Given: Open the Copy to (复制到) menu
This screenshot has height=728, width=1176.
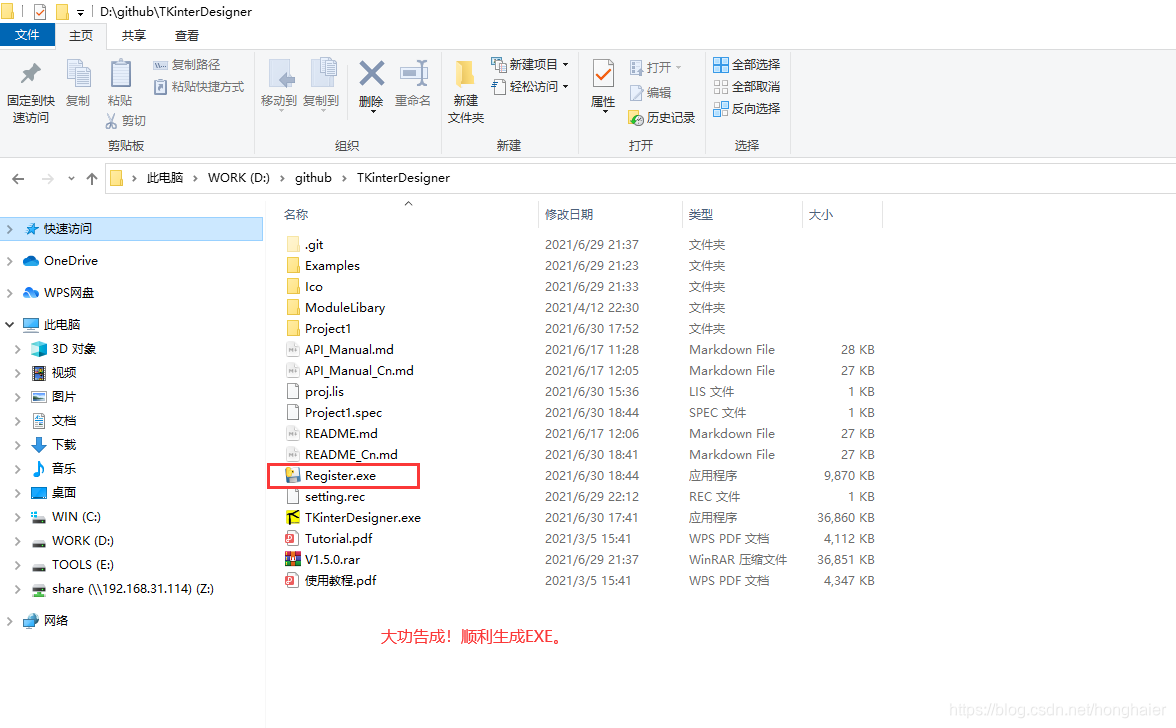Looking at the screenshot, I should [x=321, y=85].
